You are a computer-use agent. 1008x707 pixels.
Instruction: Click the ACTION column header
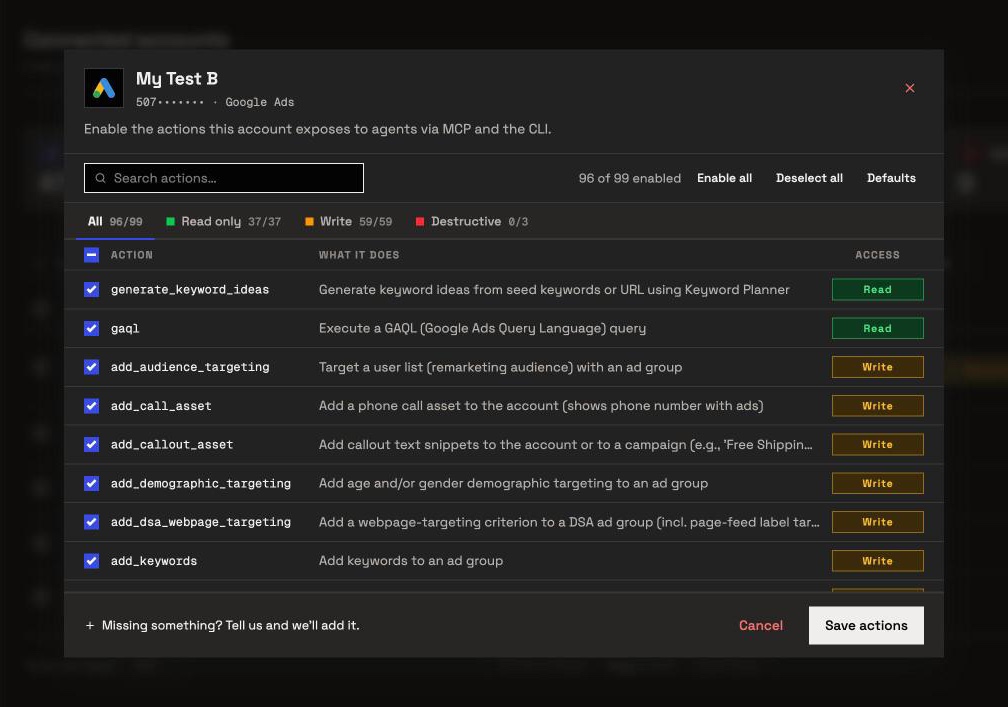(x=132, y=255)
